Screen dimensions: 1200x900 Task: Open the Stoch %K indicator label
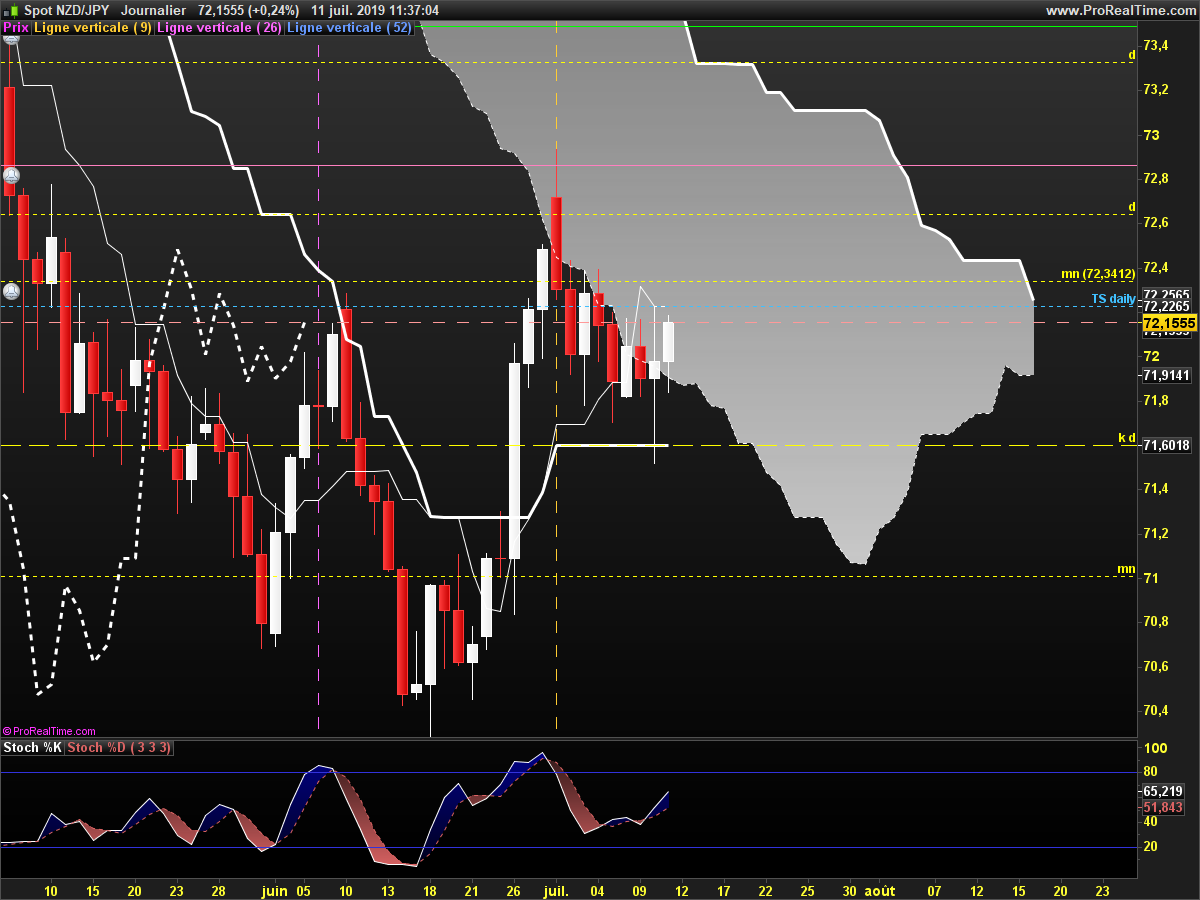(x=33, y=748)
